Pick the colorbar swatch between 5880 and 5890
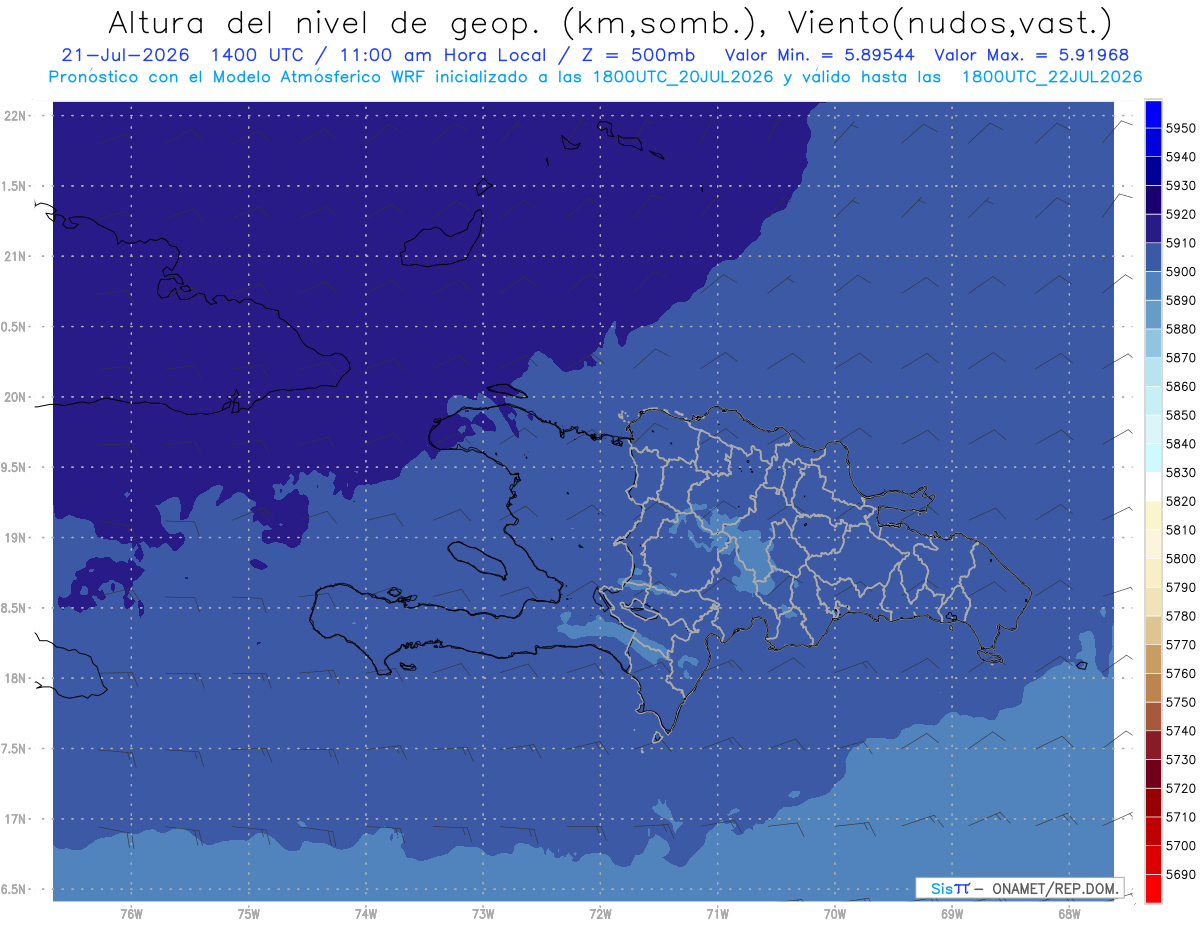 click(x=1152, y=314)
